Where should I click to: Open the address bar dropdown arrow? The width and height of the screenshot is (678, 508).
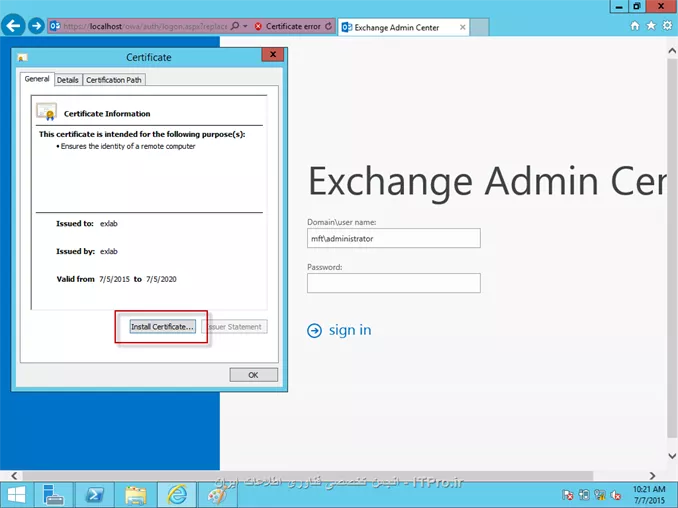245,26
